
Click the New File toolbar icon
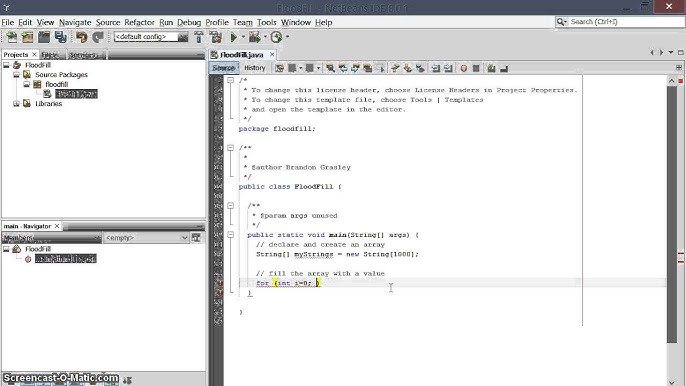pos(12,37)
